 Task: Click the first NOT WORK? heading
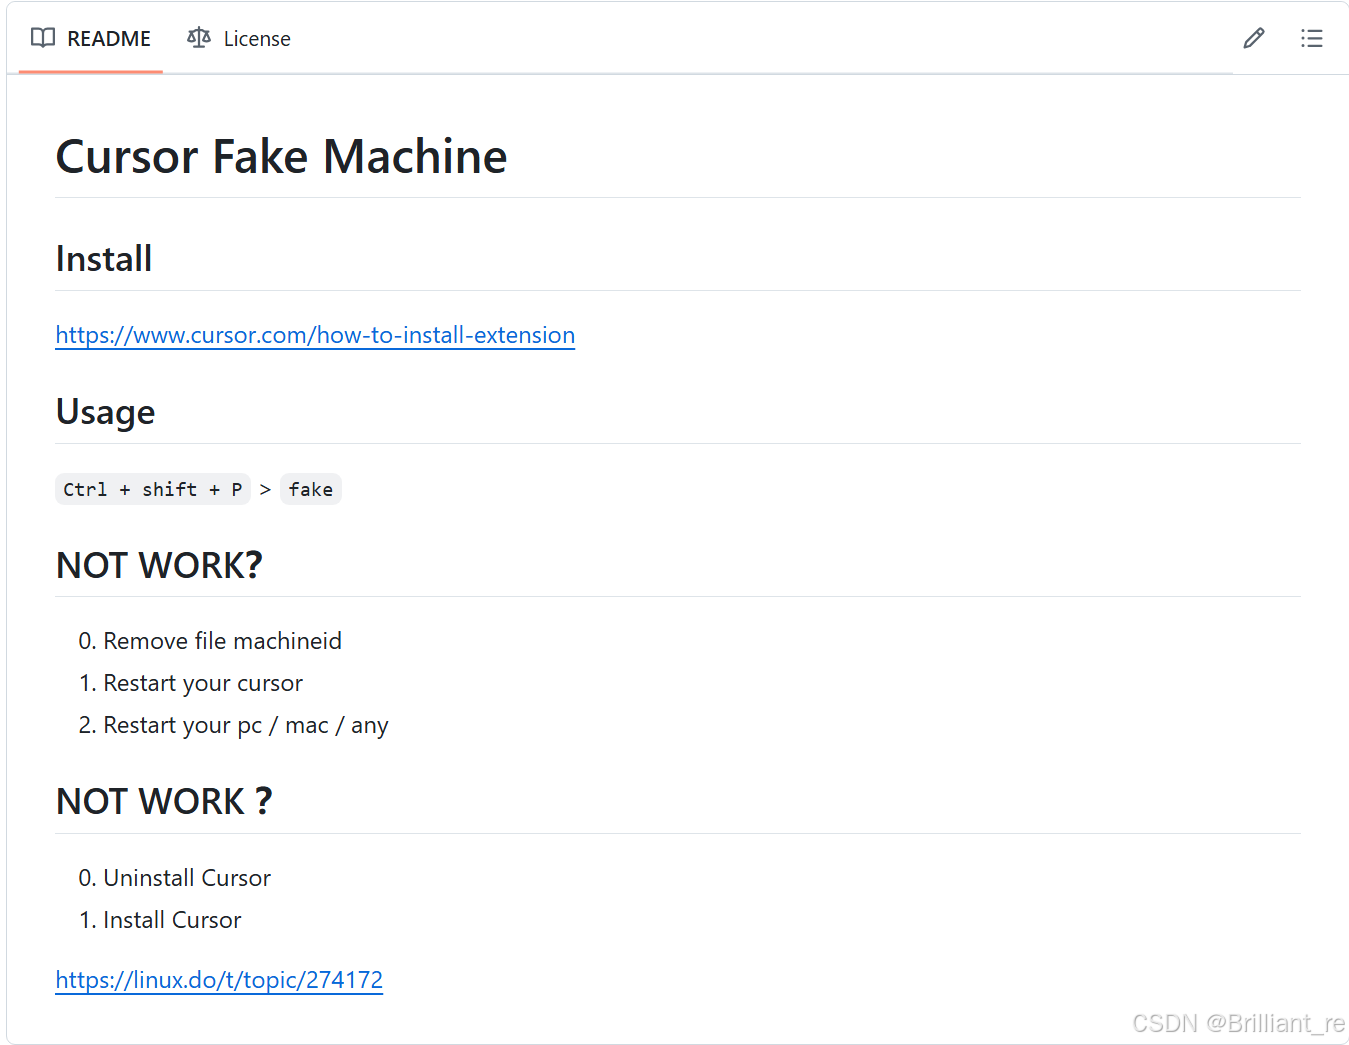(x=159, y=565)
